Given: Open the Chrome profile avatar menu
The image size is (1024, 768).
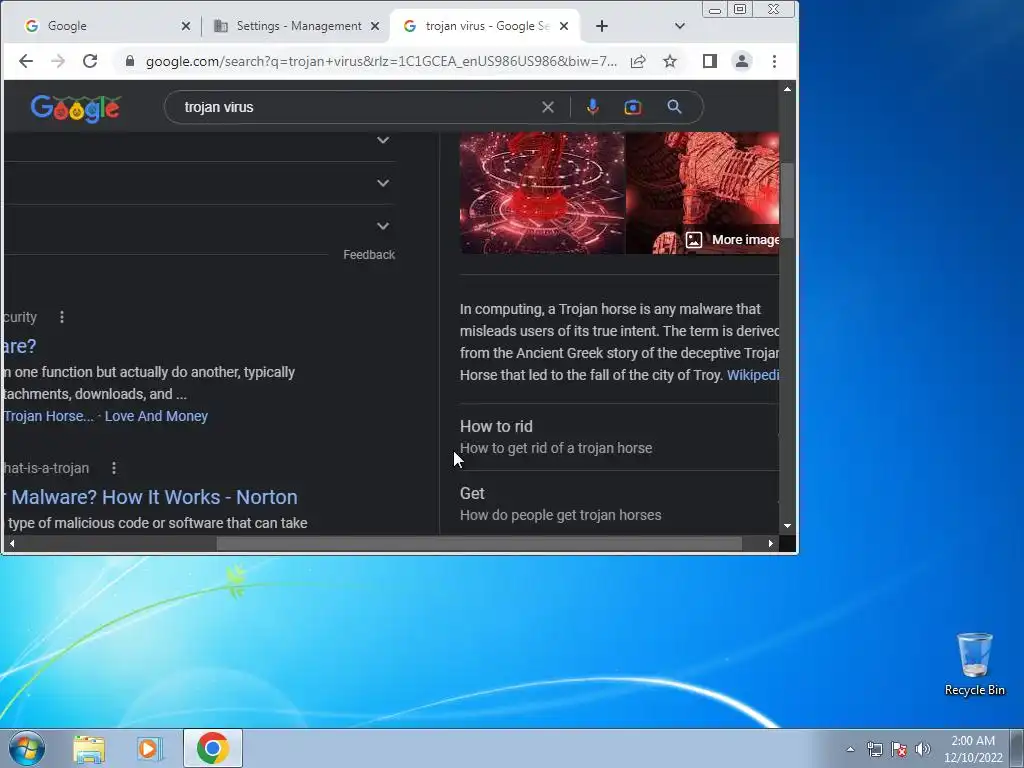Looking at the screenshot, I should (742, 61).
